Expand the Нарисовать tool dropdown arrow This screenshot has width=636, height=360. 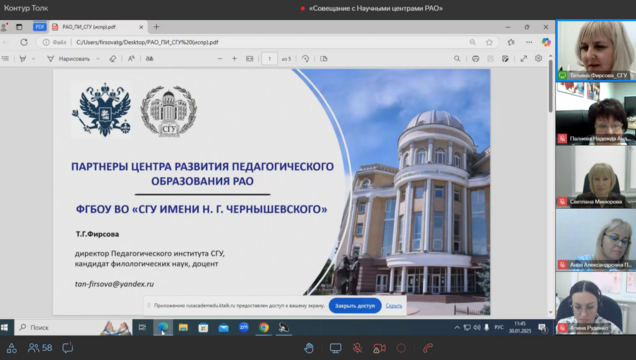(98, 59)
